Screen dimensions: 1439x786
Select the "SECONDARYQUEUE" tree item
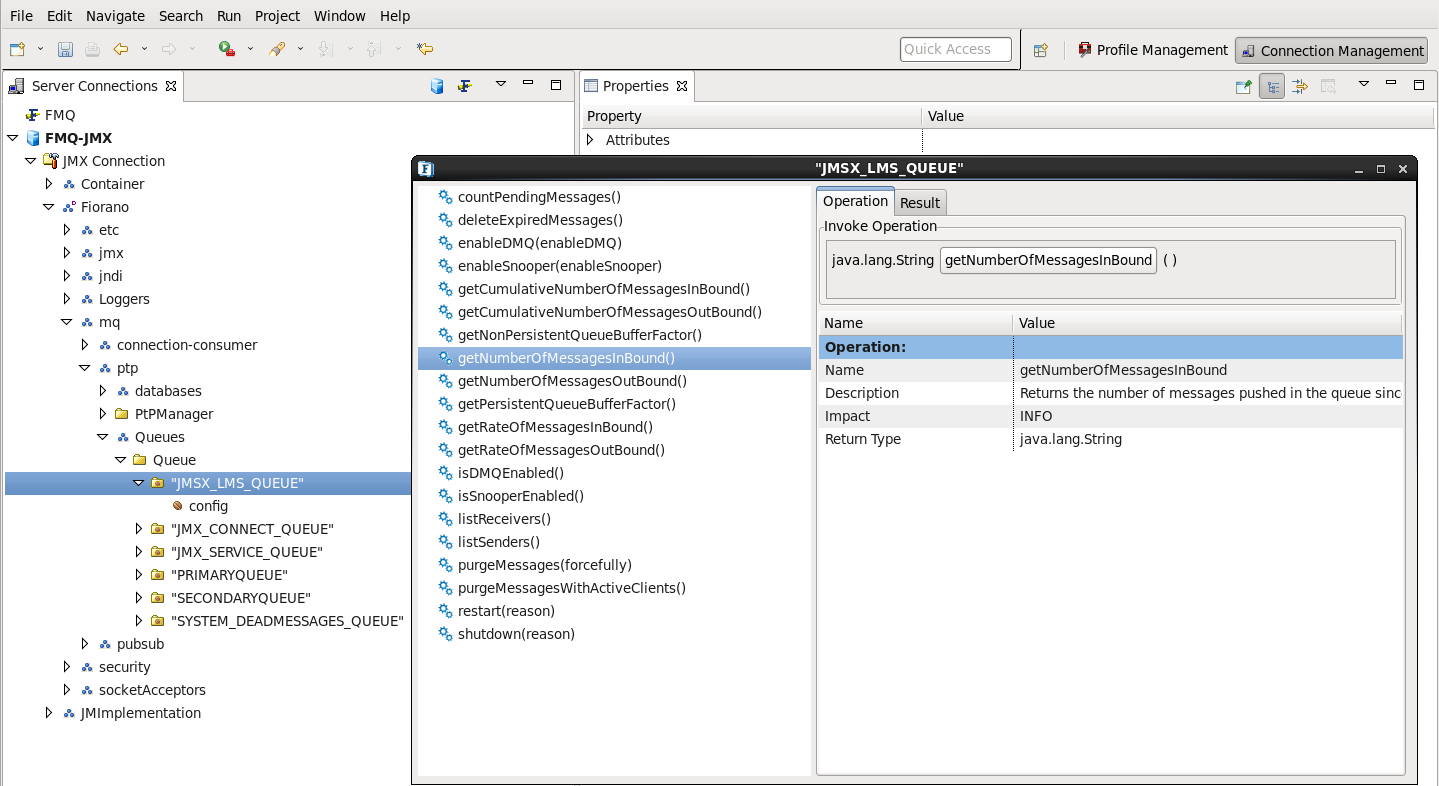[x=241, y=598]
